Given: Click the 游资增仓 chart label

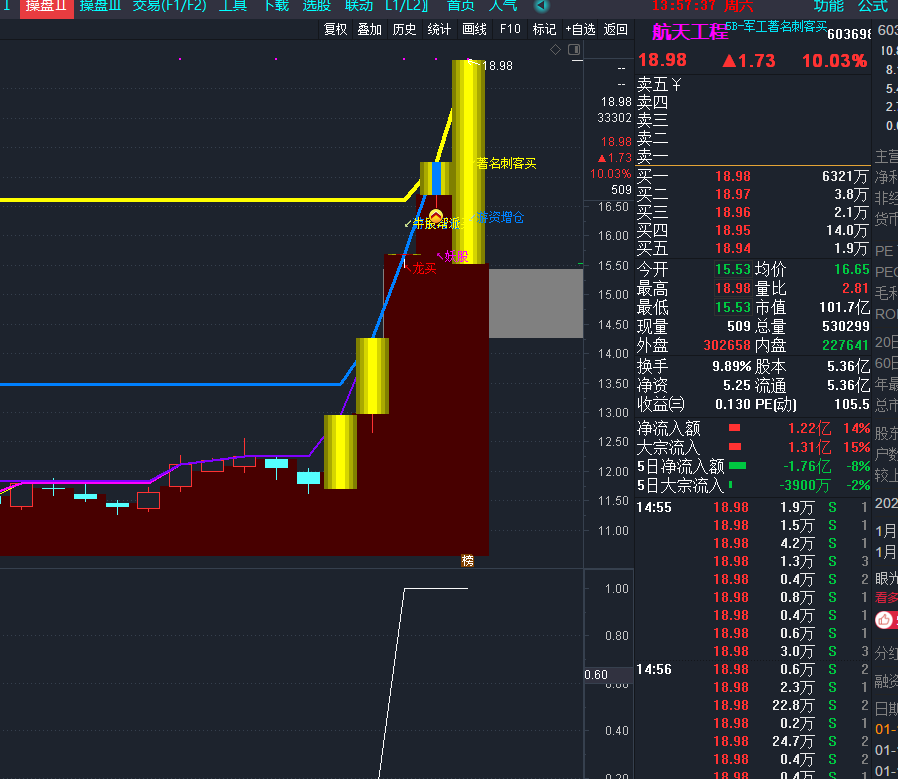Looking at the screenshot, I should [x=500, y=218].
